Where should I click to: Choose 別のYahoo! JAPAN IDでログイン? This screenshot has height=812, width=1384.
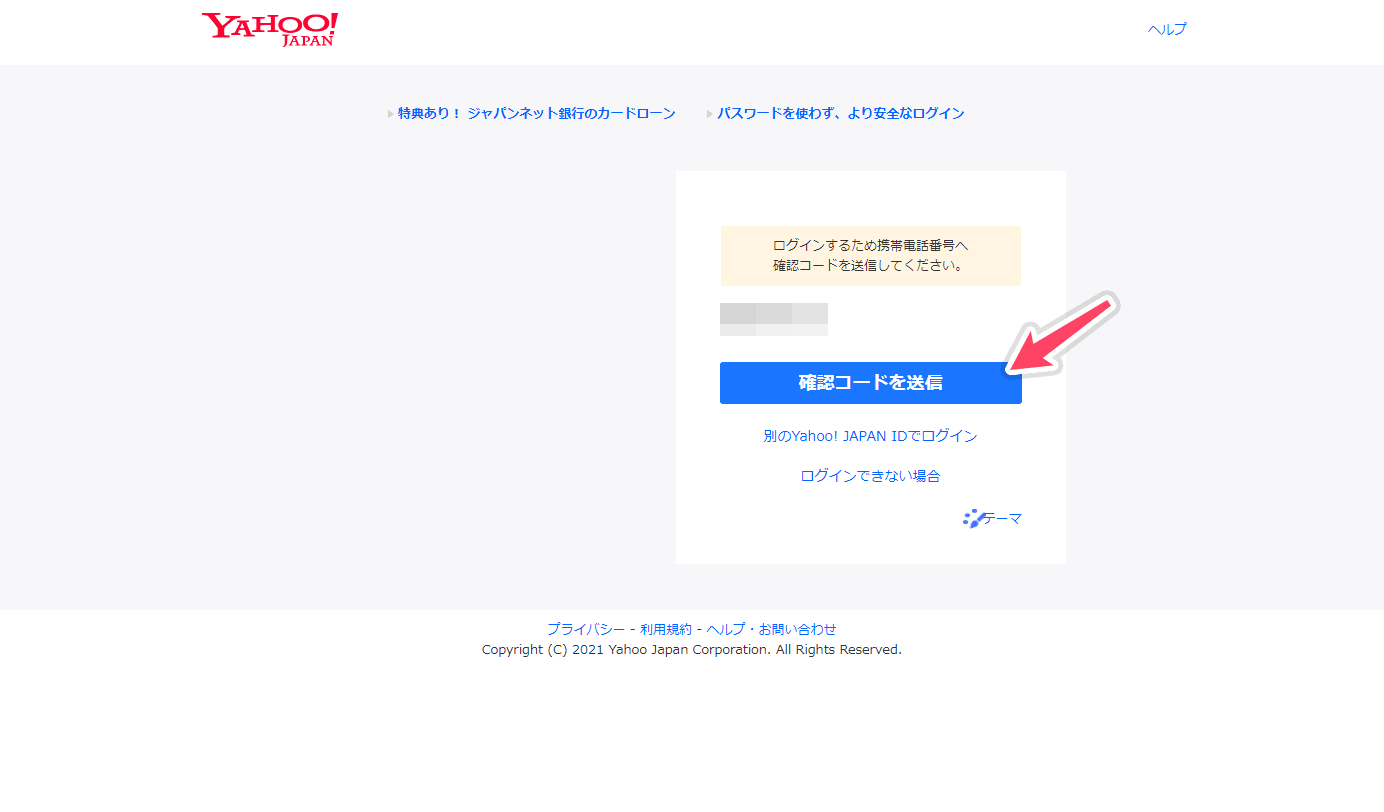(870, 436)
